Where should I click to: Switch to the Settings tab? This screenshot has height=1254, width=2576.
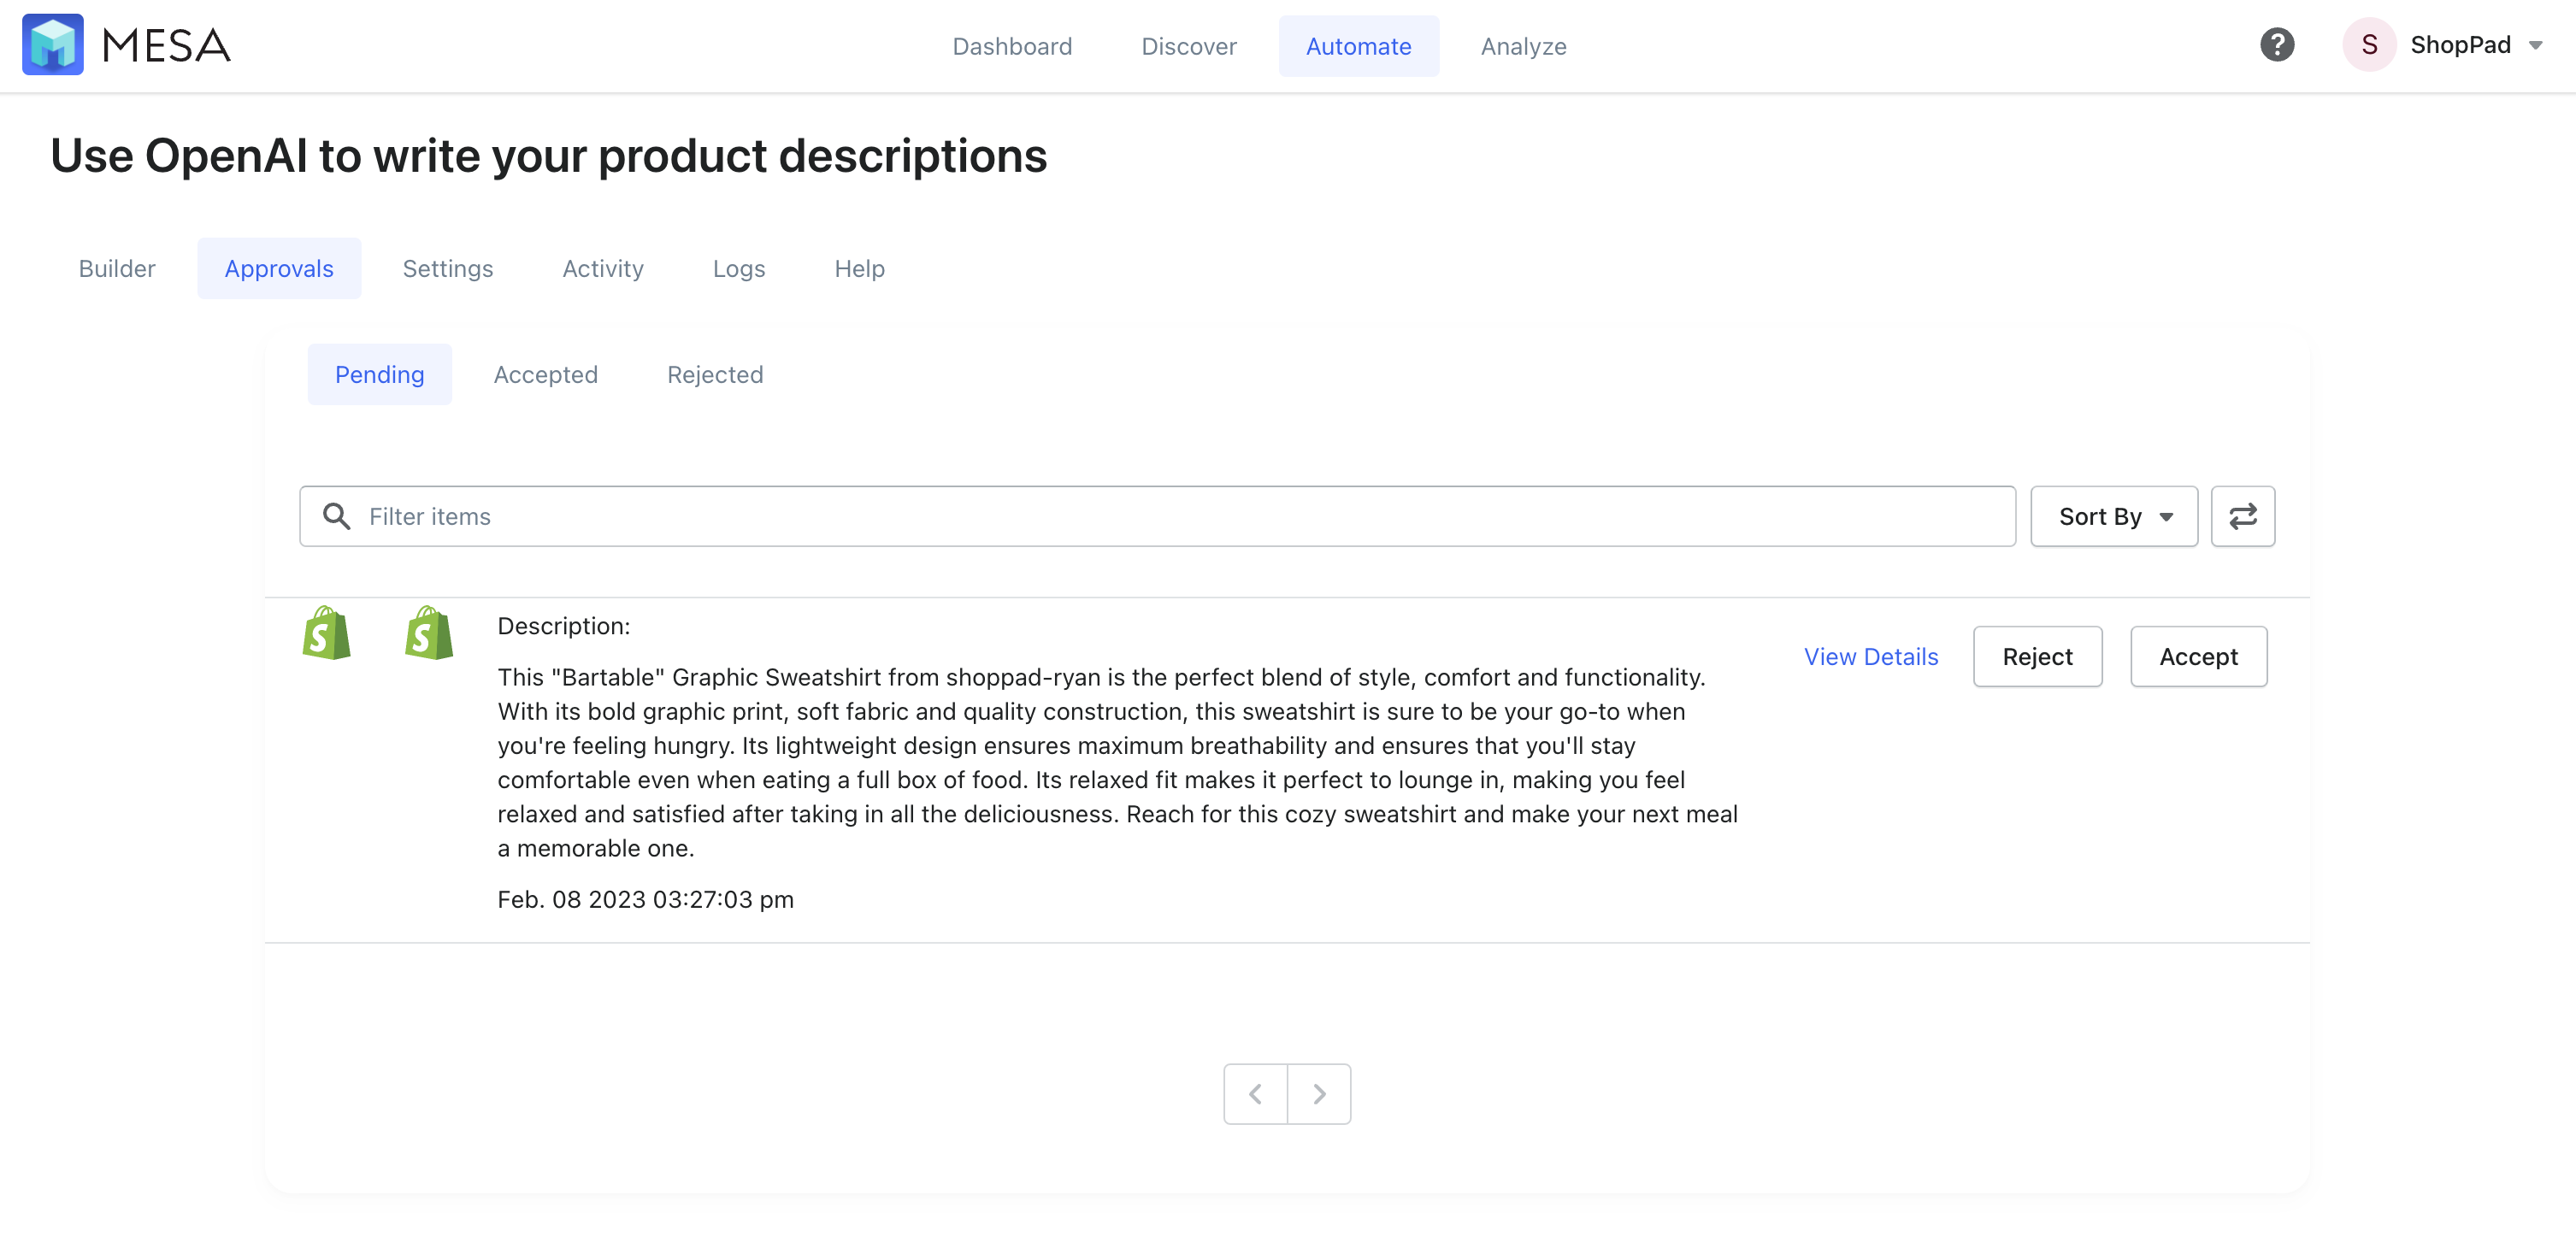point(448,268)
